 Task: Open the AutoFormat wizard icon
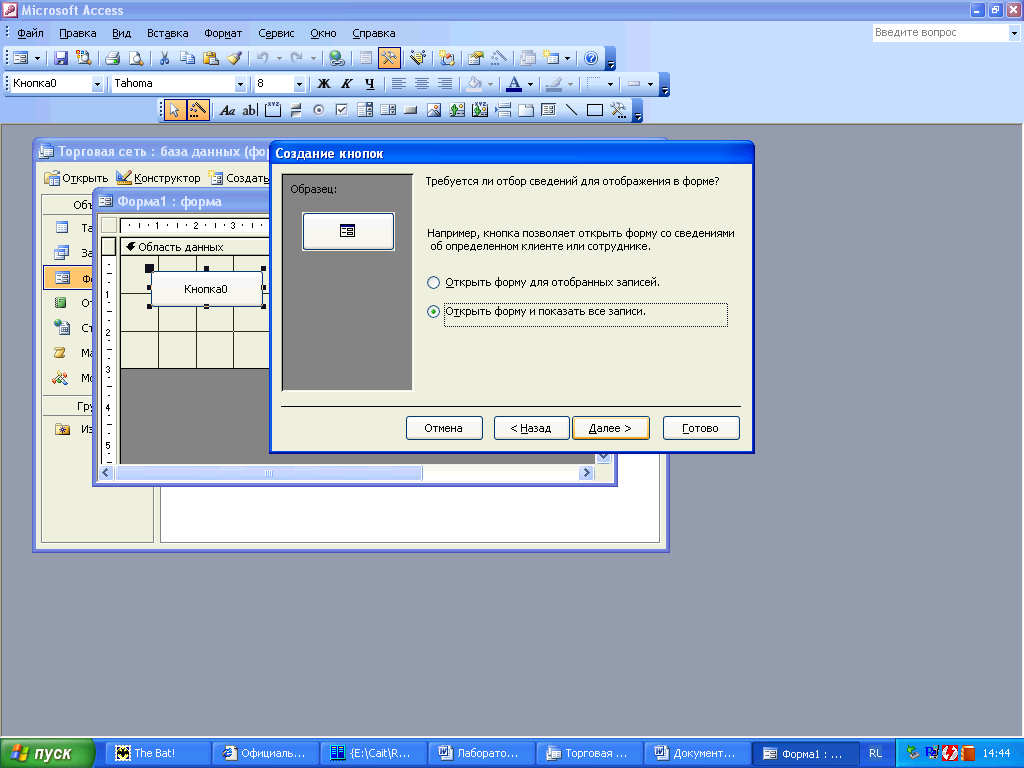[418, 58]
